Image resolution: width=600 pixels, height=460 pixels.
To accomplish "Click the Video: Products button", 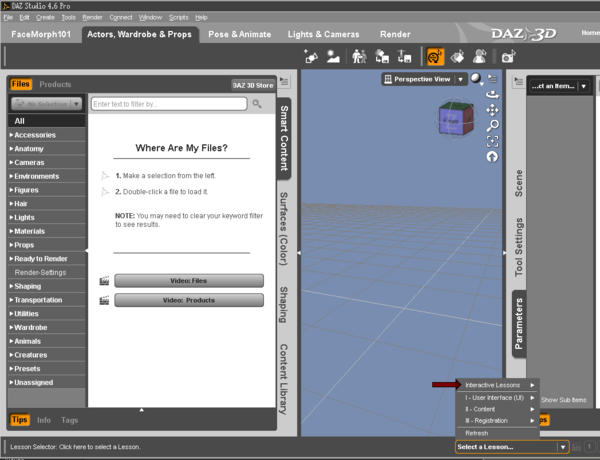I will pos(189,300).
